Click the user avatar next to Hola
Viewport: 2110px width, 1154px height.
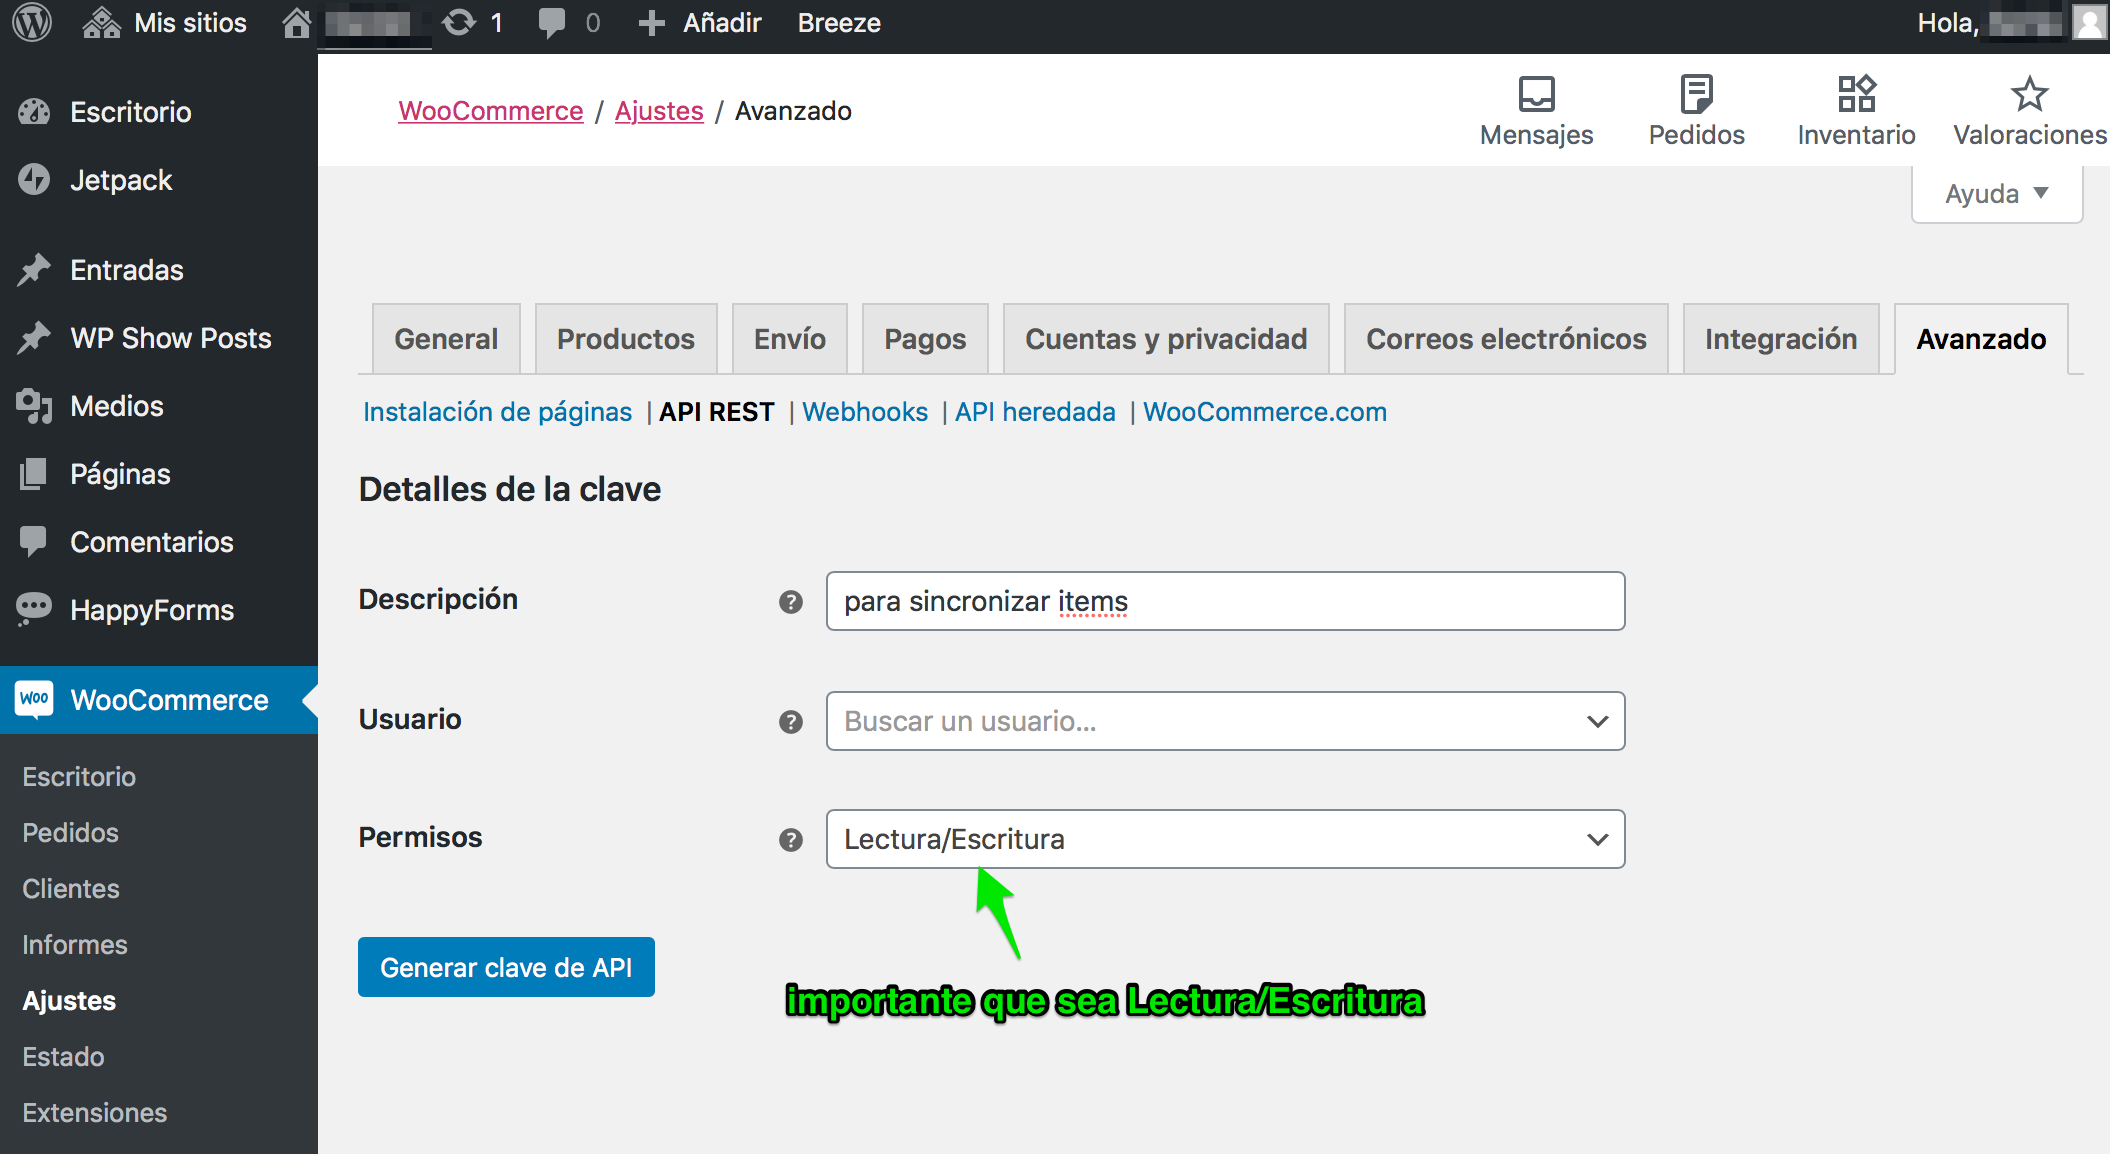(x=2089, y=22)
